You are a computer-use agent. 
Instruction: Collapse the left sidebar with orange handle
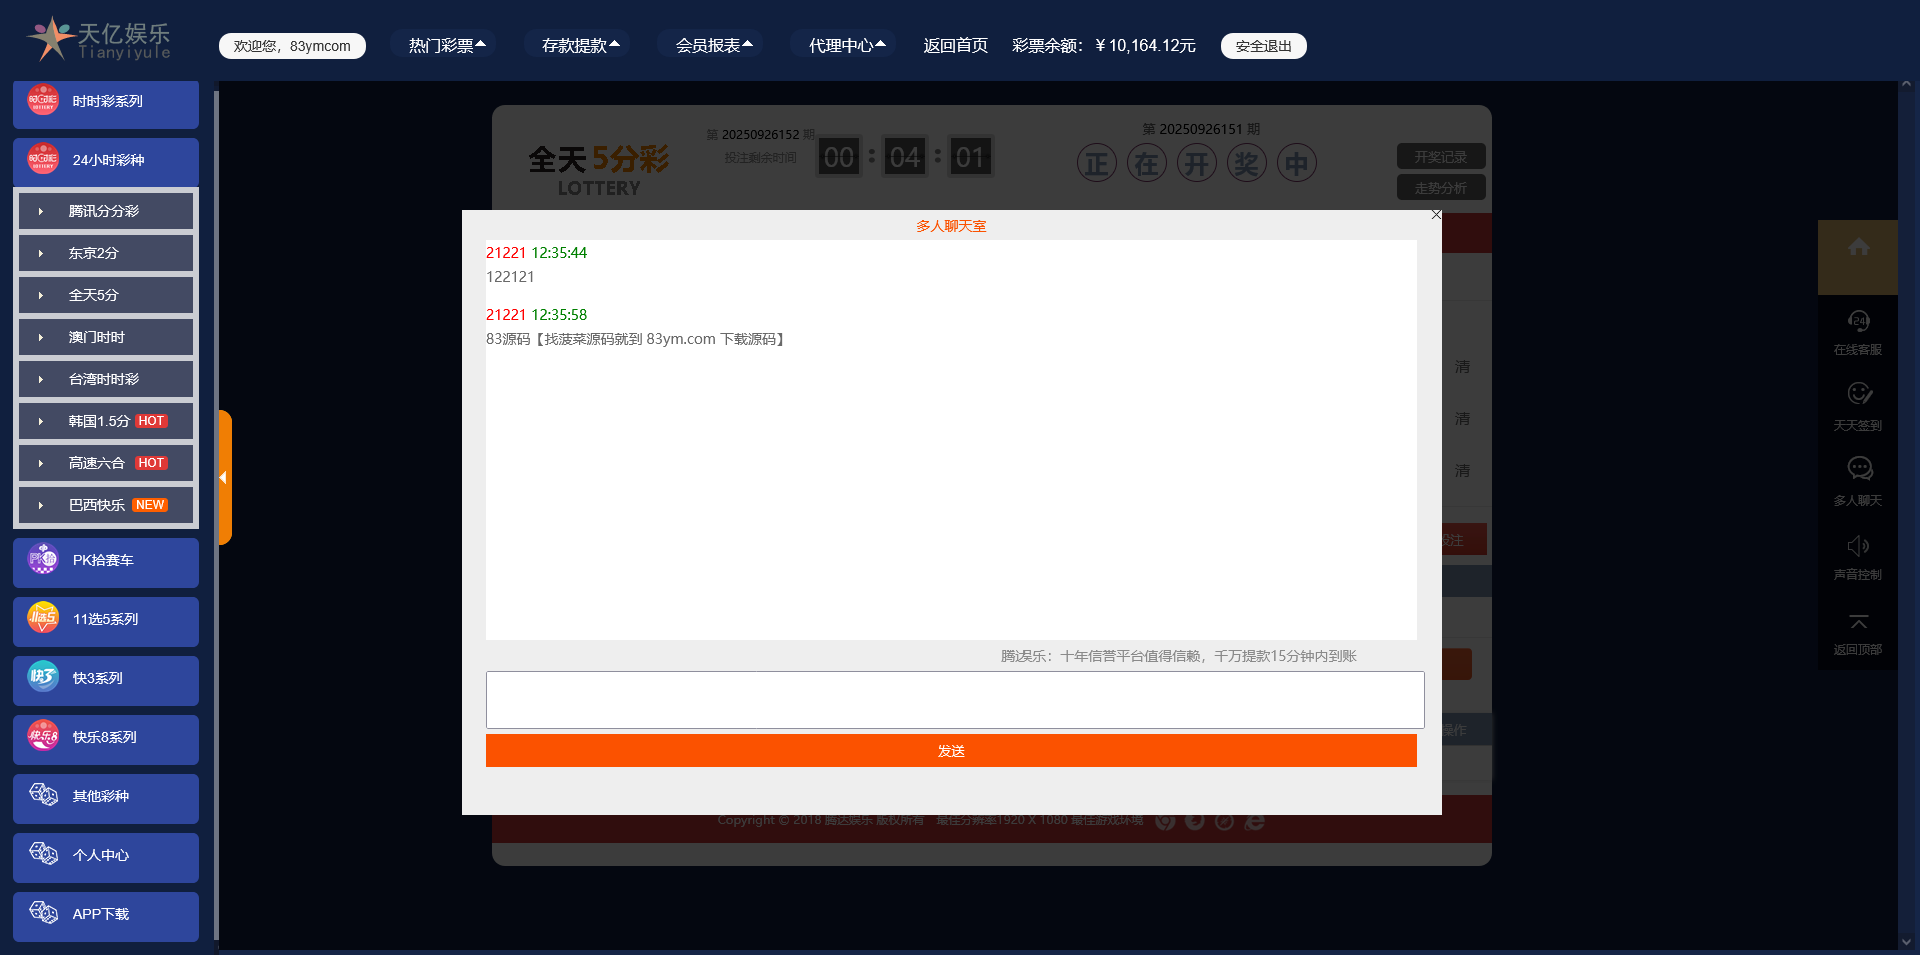pyautogui.click(x=225, y=477)
